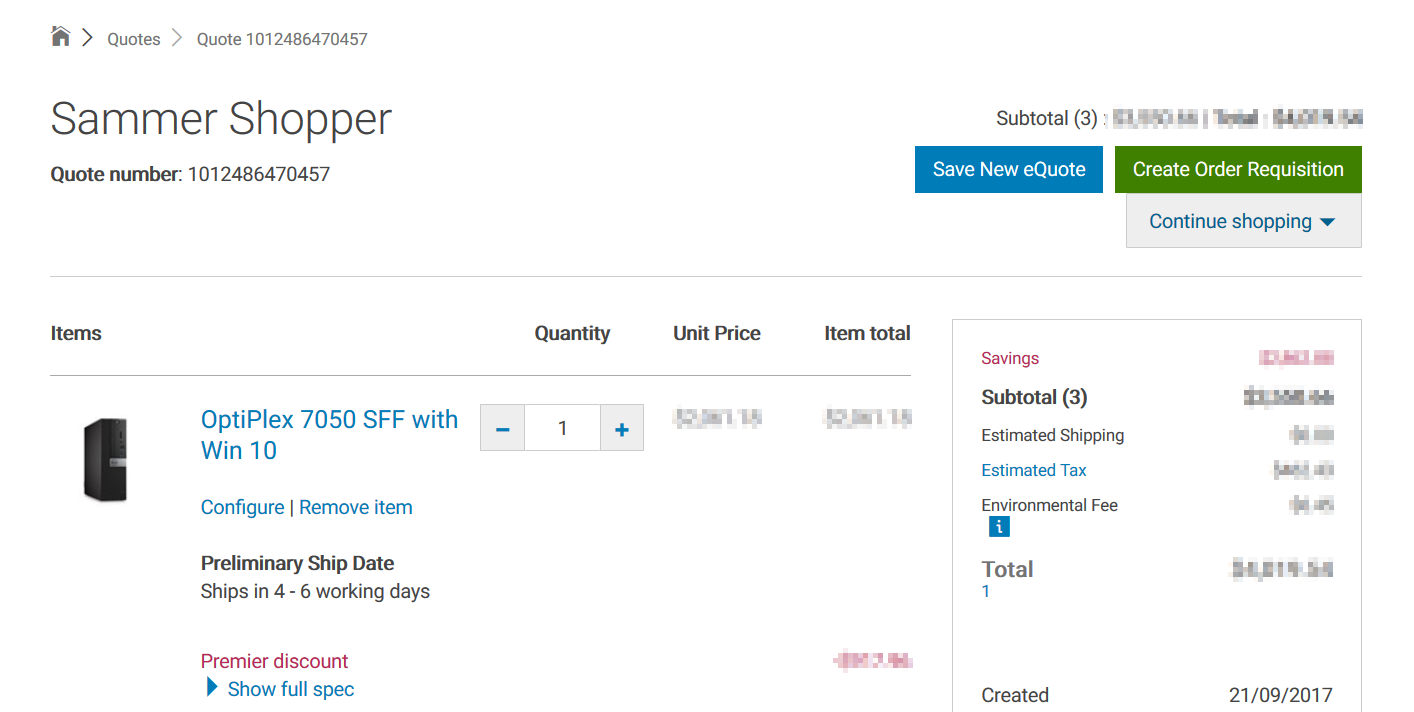Click the Savings label in summary

point(1010,358)
